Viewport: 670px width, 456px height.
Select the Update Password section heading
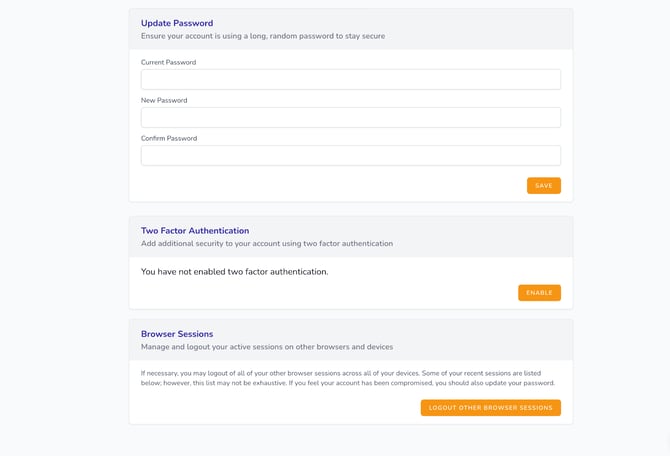click(x=177, y=23)
